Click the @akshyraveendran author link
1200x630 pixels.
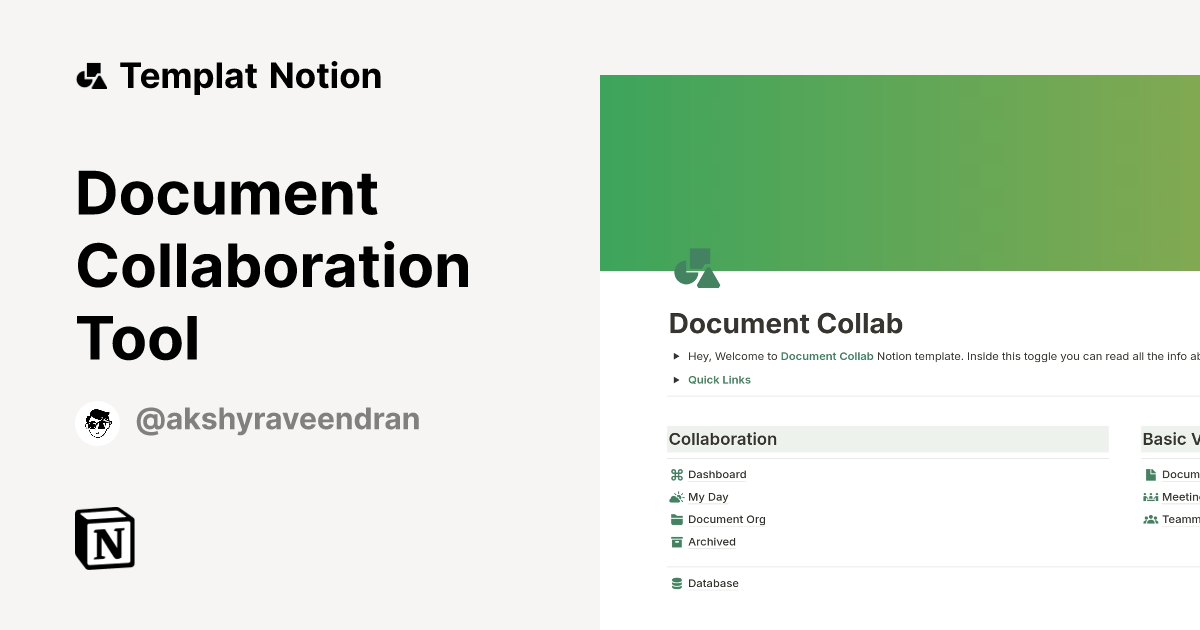point(280,419)
